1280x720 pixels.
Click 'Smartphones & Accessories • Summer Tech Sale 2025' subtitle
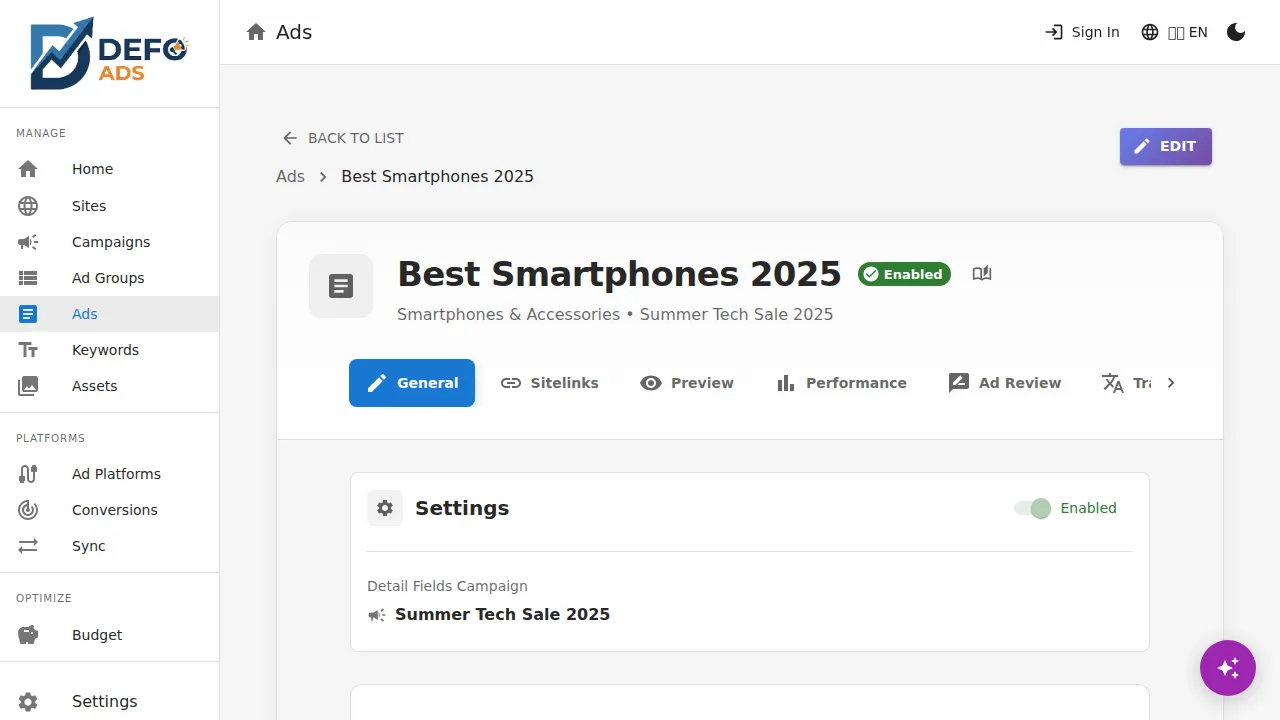point(615,314)
